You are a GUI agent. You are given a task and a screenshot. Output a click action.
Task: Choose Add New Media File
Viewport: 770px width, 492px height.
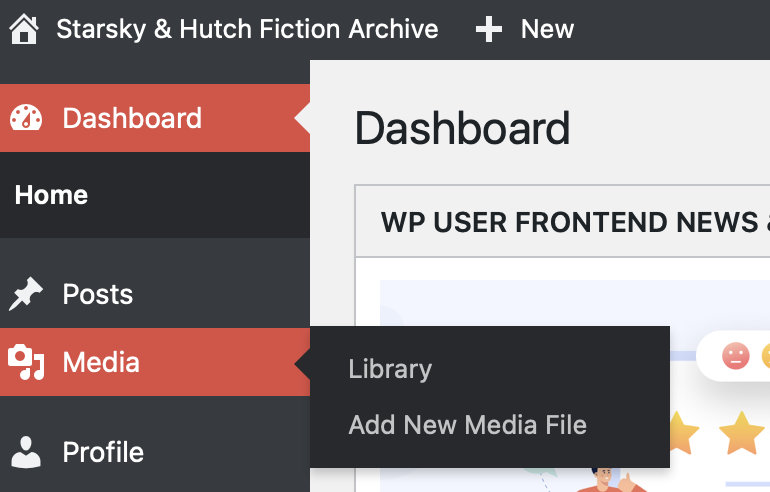tap(468, 425)
